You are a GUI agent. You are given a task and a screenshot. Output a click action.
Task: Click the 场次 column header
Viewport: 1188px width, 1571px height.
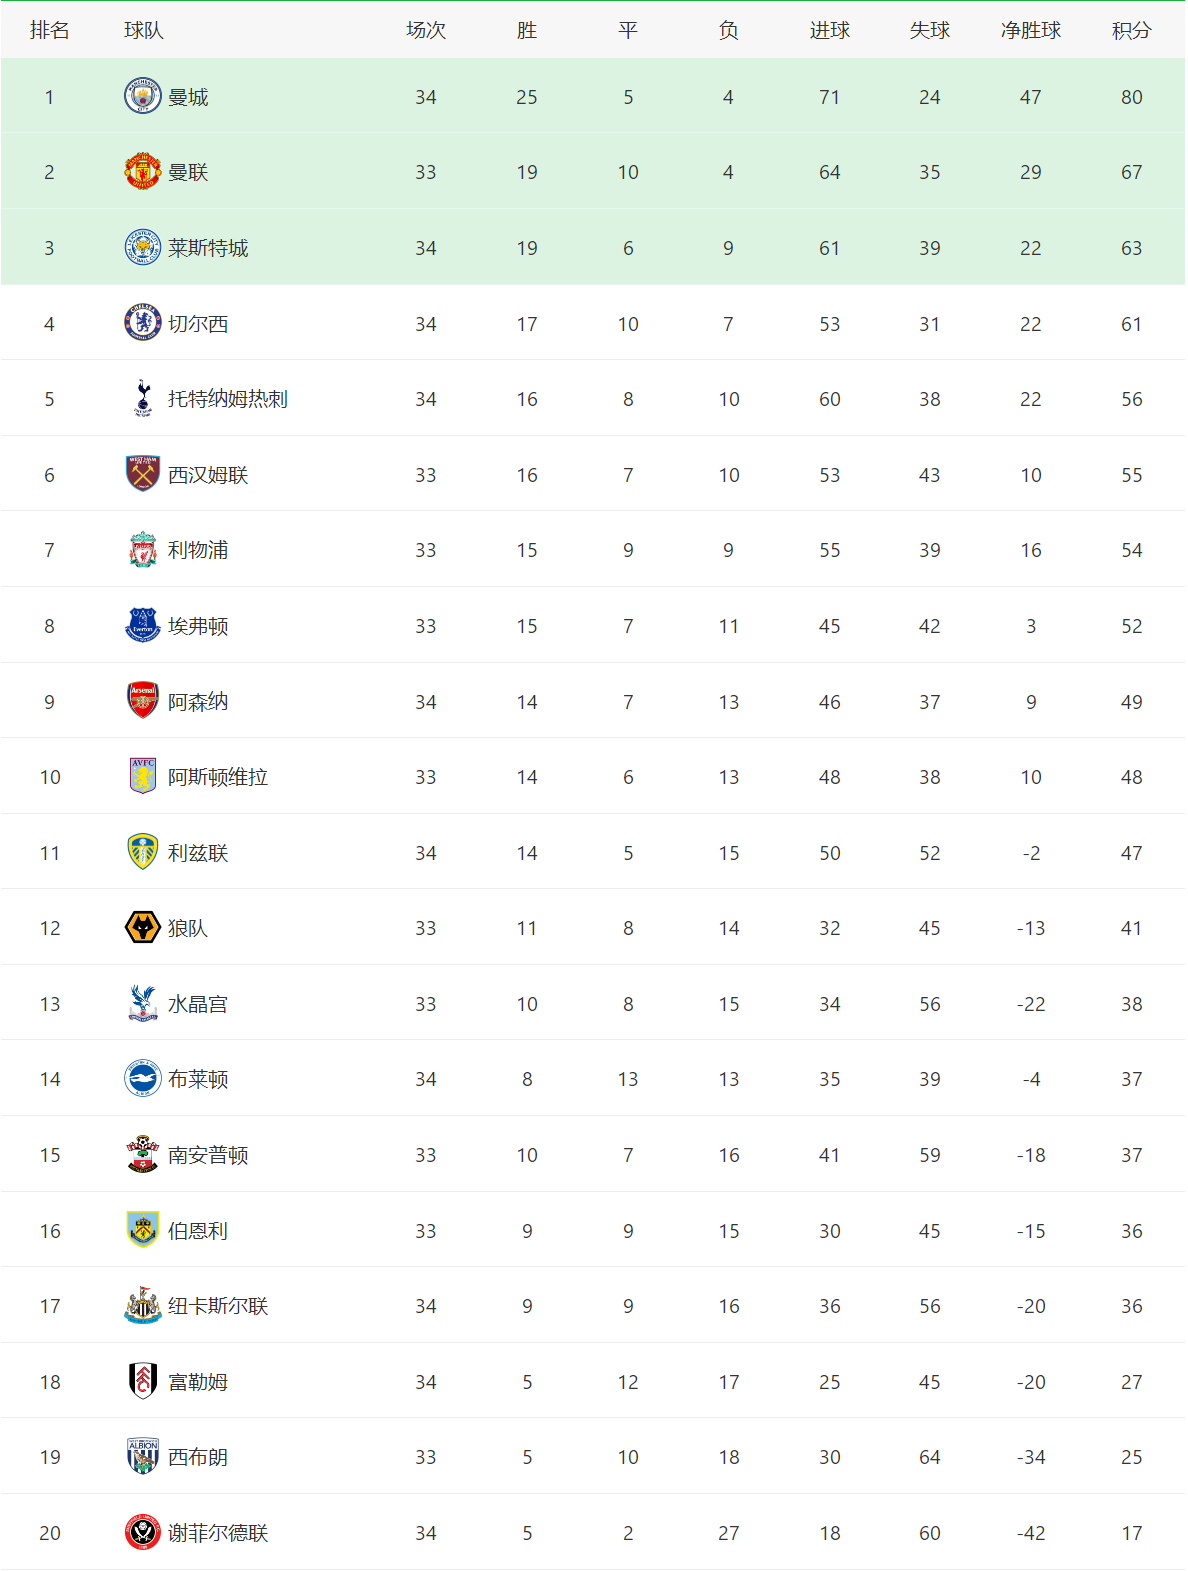click(426, 30)
